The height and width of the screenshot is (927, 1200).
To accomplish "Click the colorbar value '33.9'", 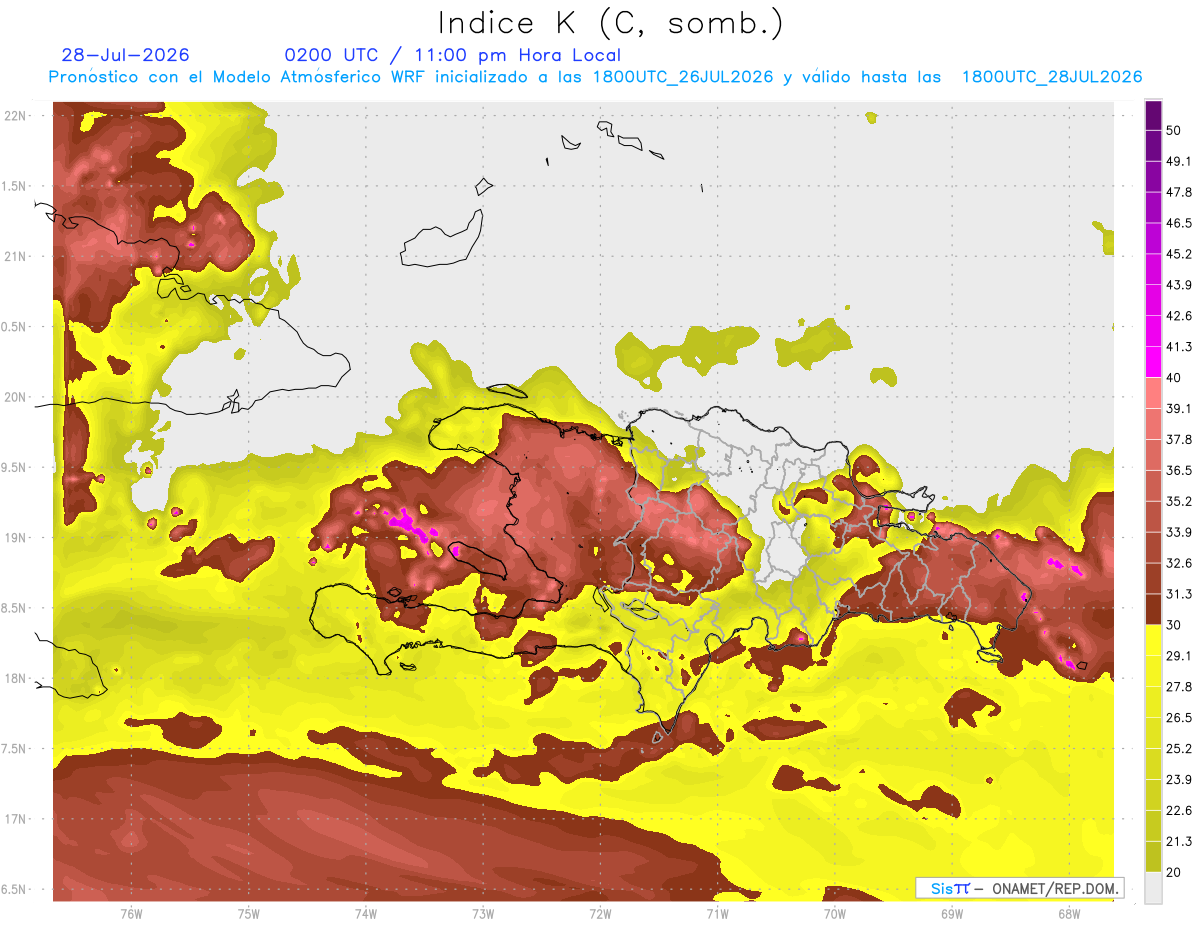I will point(1179,532).
